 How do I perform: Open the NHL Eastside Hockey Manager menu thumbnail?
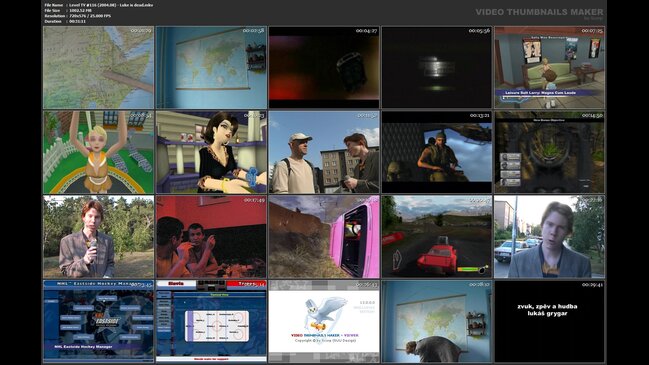tap(99, 321)
